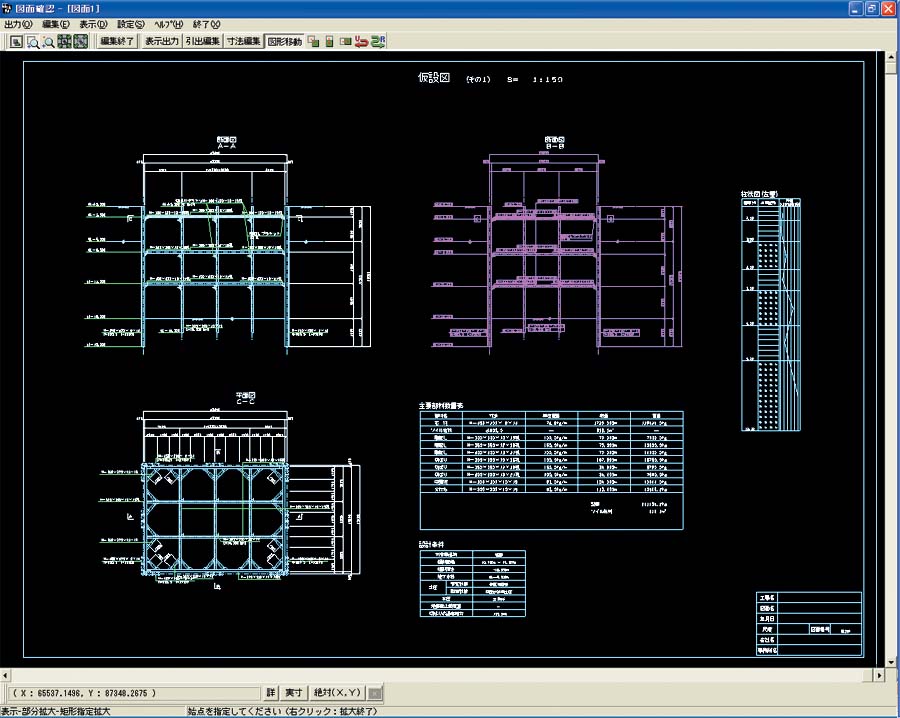The image size is (900, 718).
Task: Click the green pan/move view icon
Action: pyautogui.click(x=64, y=41)
